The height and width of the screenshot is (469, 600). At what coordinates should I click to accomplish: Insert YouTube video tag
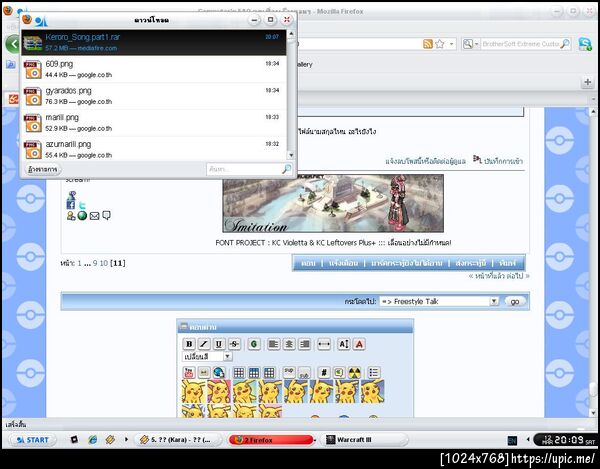[x=189, y=372]
